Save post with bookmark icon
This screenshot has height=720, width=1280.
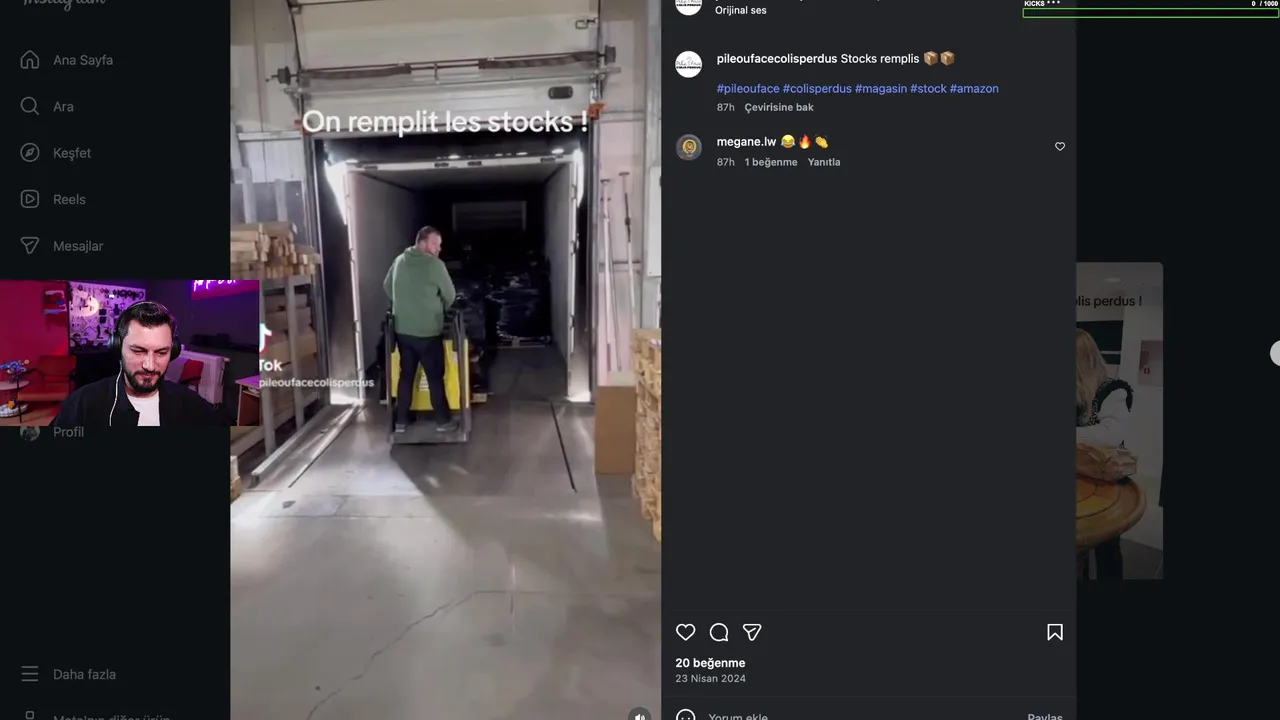tap(1055, 632)
